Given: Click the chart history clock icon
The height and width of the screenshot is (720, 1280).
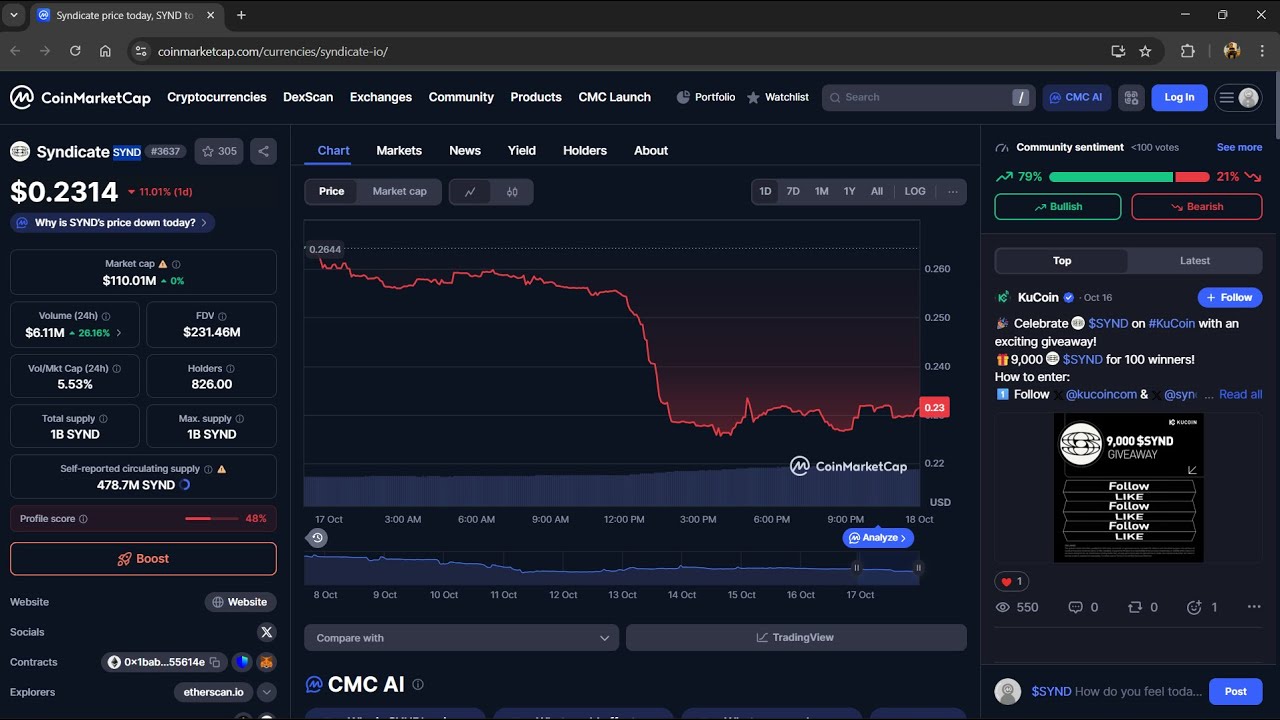Looking at the screenshot, I should (317, 538).
